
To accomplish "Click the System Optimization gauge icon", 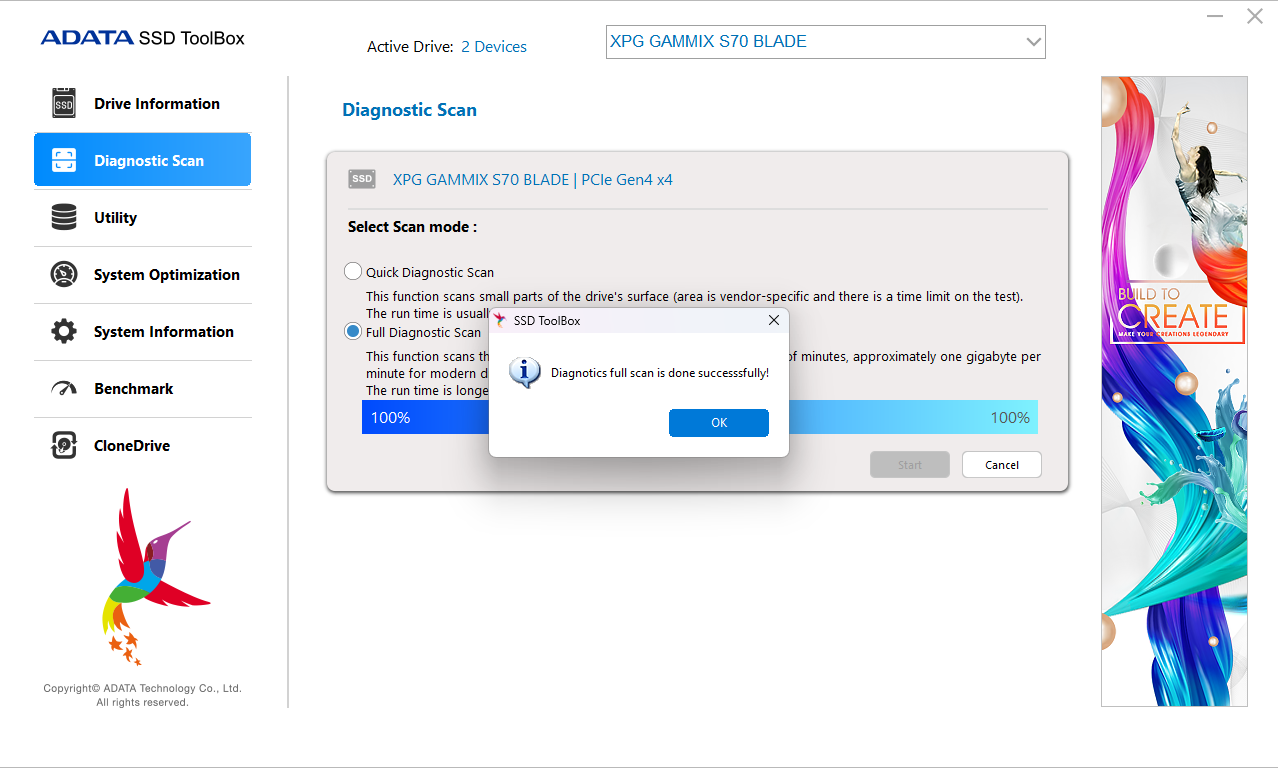I will tap(64, 274).
